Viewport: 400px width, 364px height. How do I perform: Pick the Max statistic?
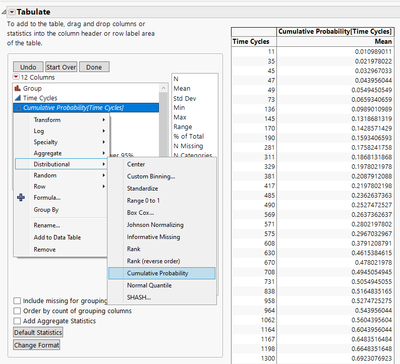click(180, 117)
